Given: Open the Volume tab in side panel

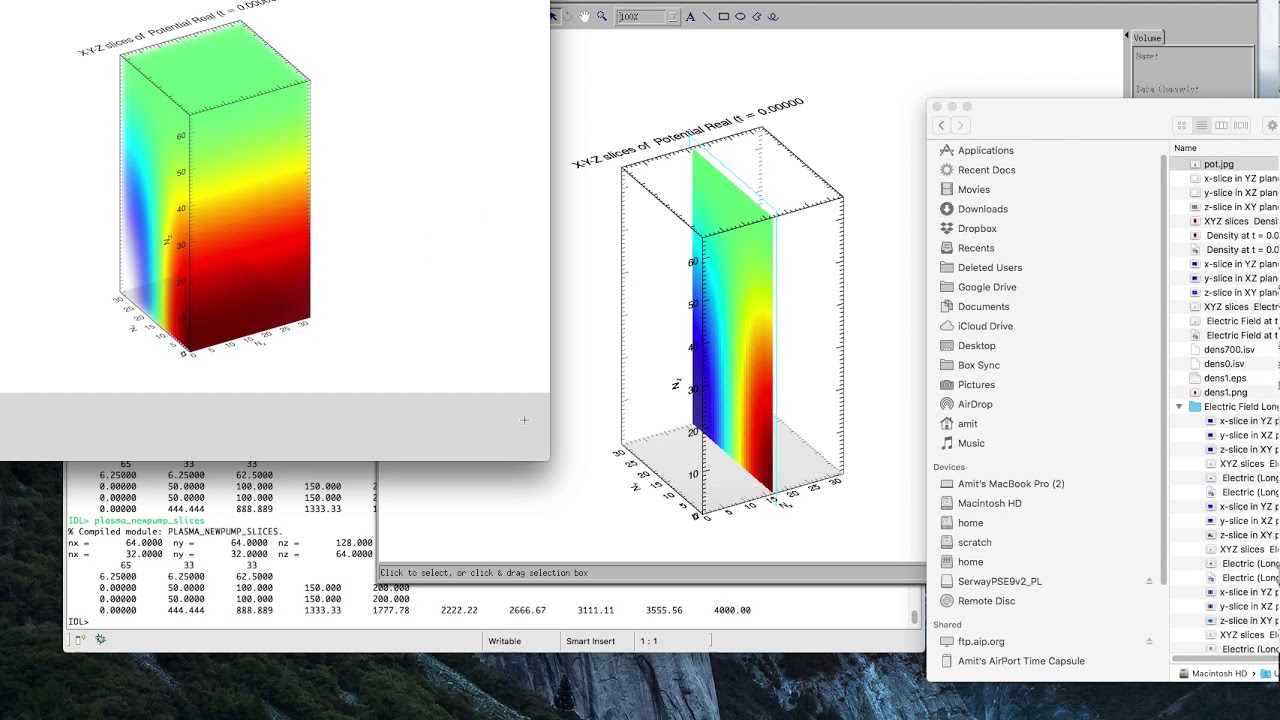Looking at the screenshot, I should point(1147,38).
